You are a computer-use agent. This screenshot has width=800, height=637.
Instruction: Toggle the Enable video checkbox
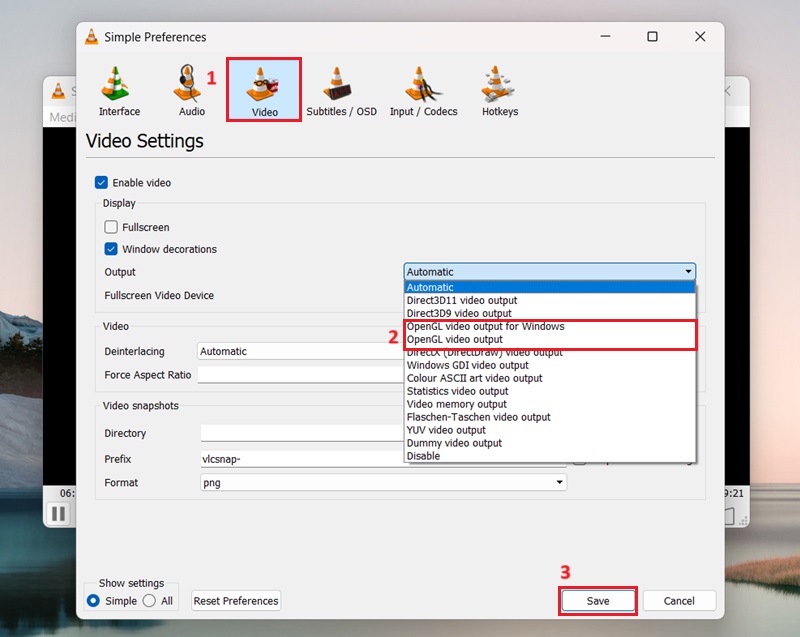101,183
